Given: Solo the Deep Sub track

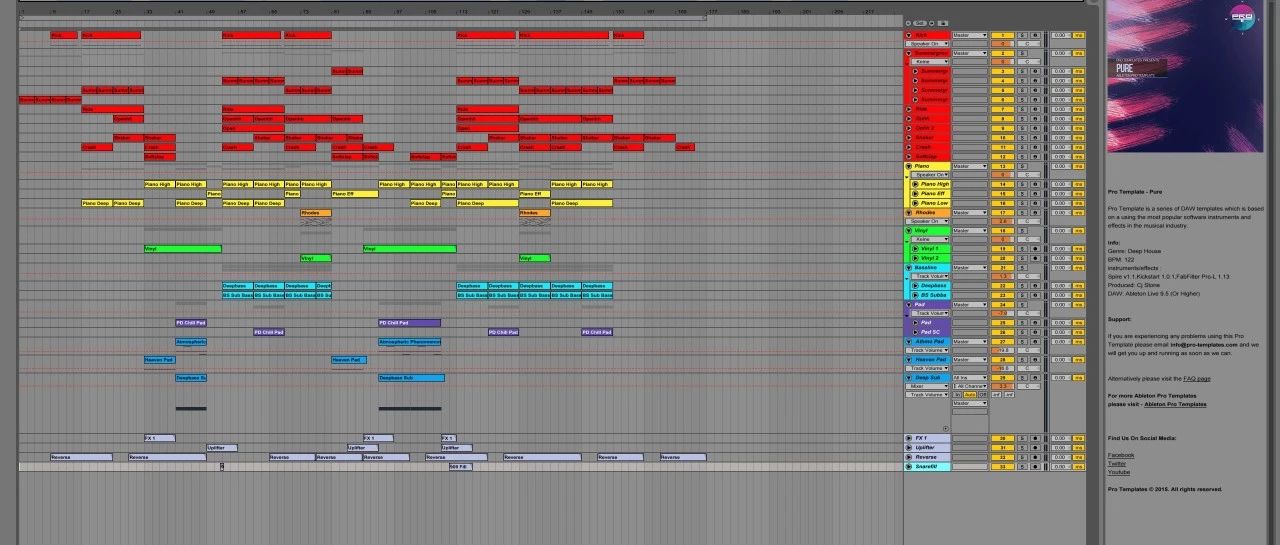Looking at the screenshot, I should pos(1022,378).
